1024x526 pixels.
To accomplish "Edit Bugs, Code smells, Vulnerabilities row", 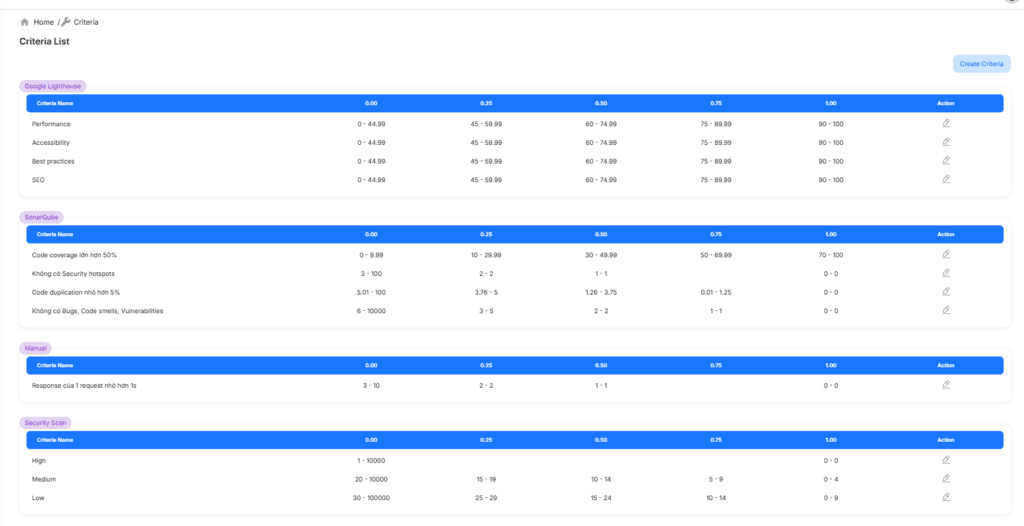I will [x=946, y=310].
